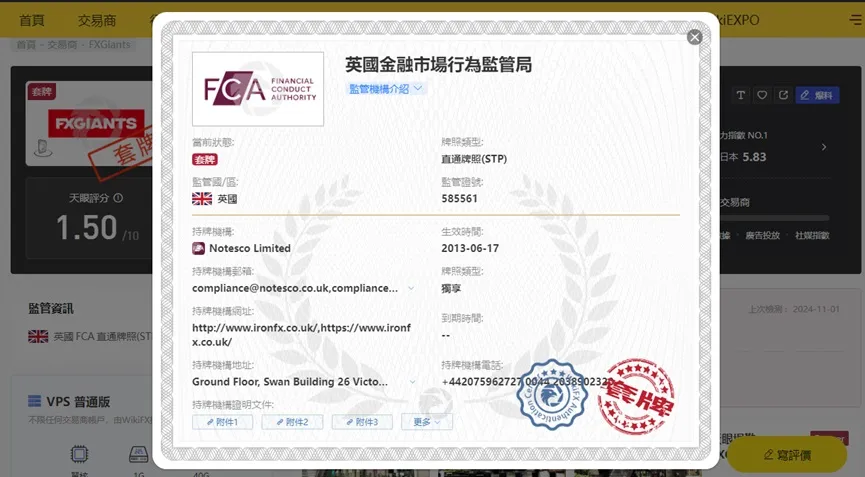Click the CPU chip icon under VPS
Viewport: 865px width, 477px height.
[79, 454]
